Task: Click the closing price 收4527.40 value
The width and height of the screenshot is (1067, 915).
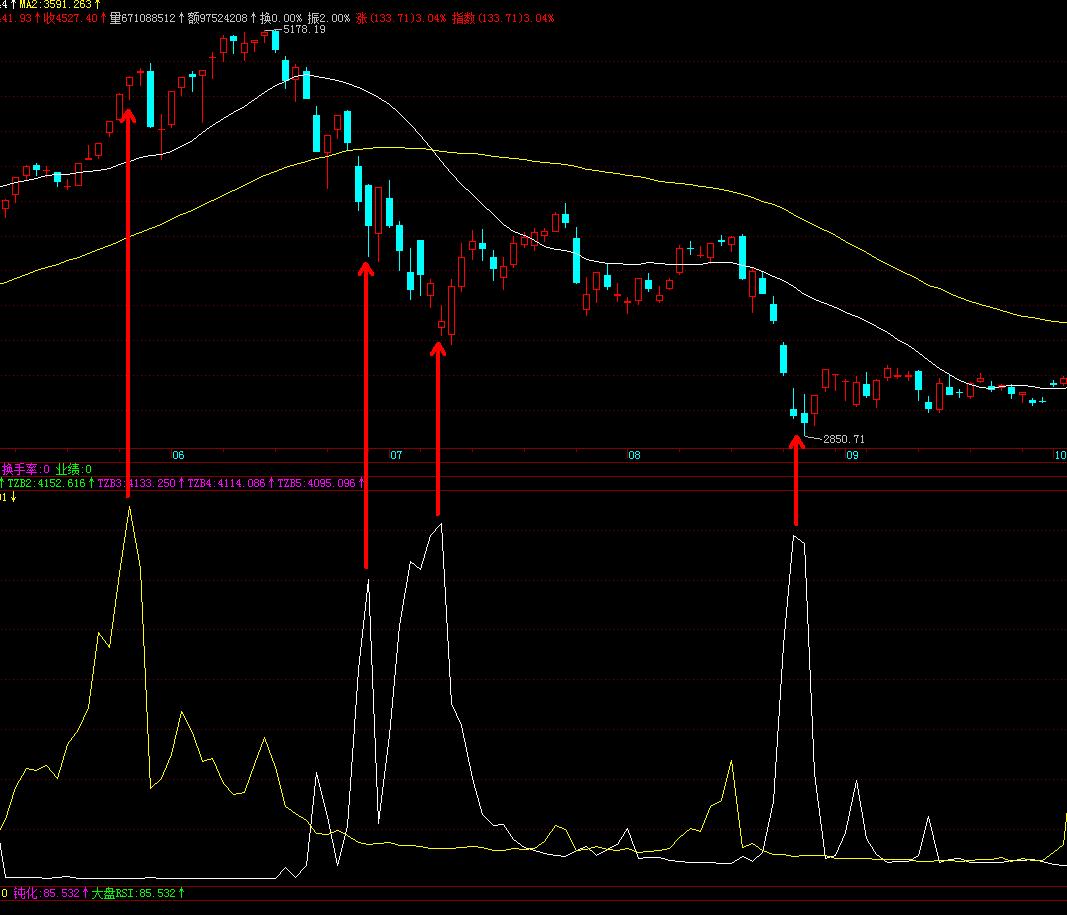Action: coord(71,18)
